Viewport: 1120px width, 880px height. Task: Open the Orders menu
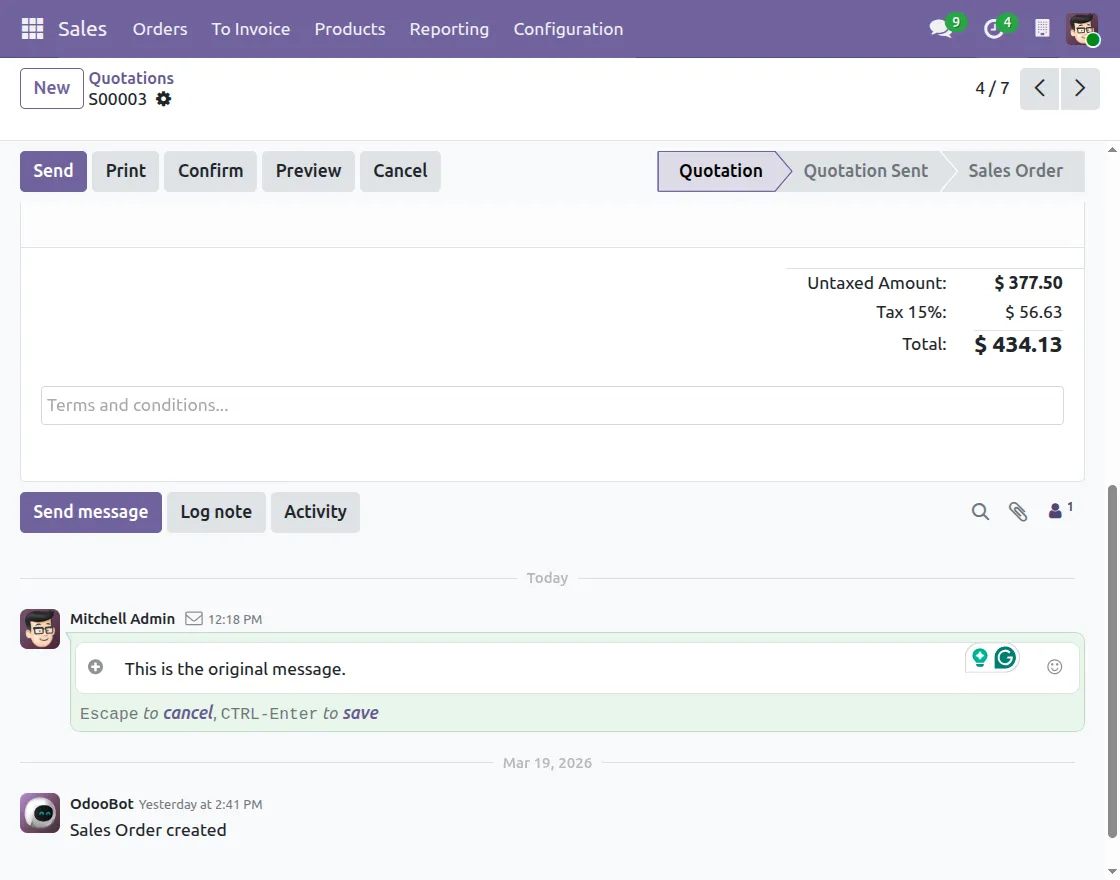159,29
